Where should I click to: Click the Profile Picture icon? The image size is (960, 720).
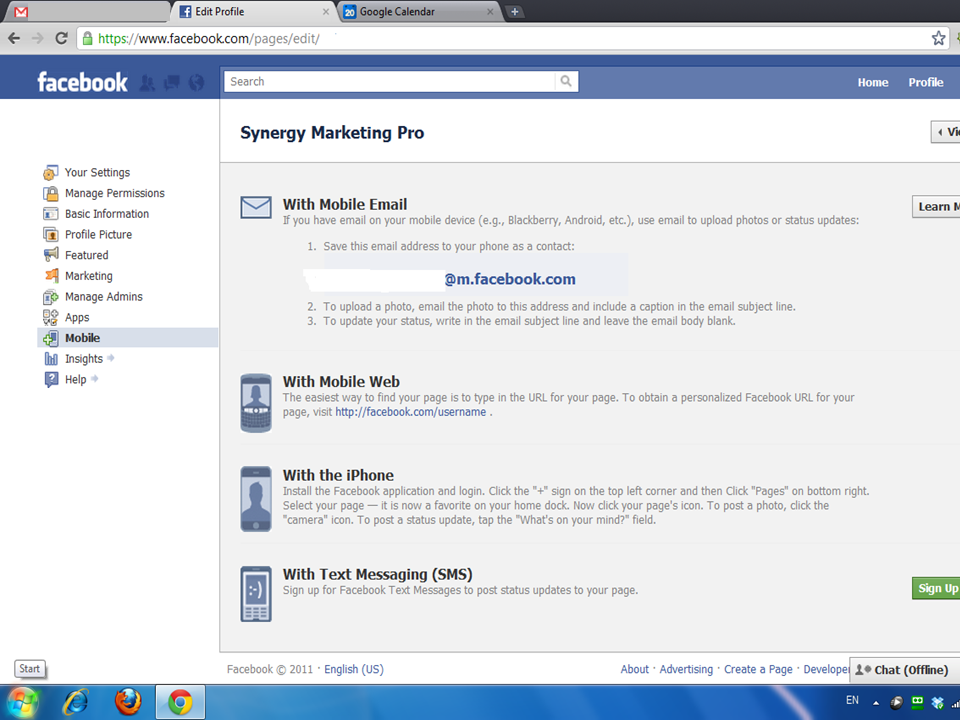point(51,234)
